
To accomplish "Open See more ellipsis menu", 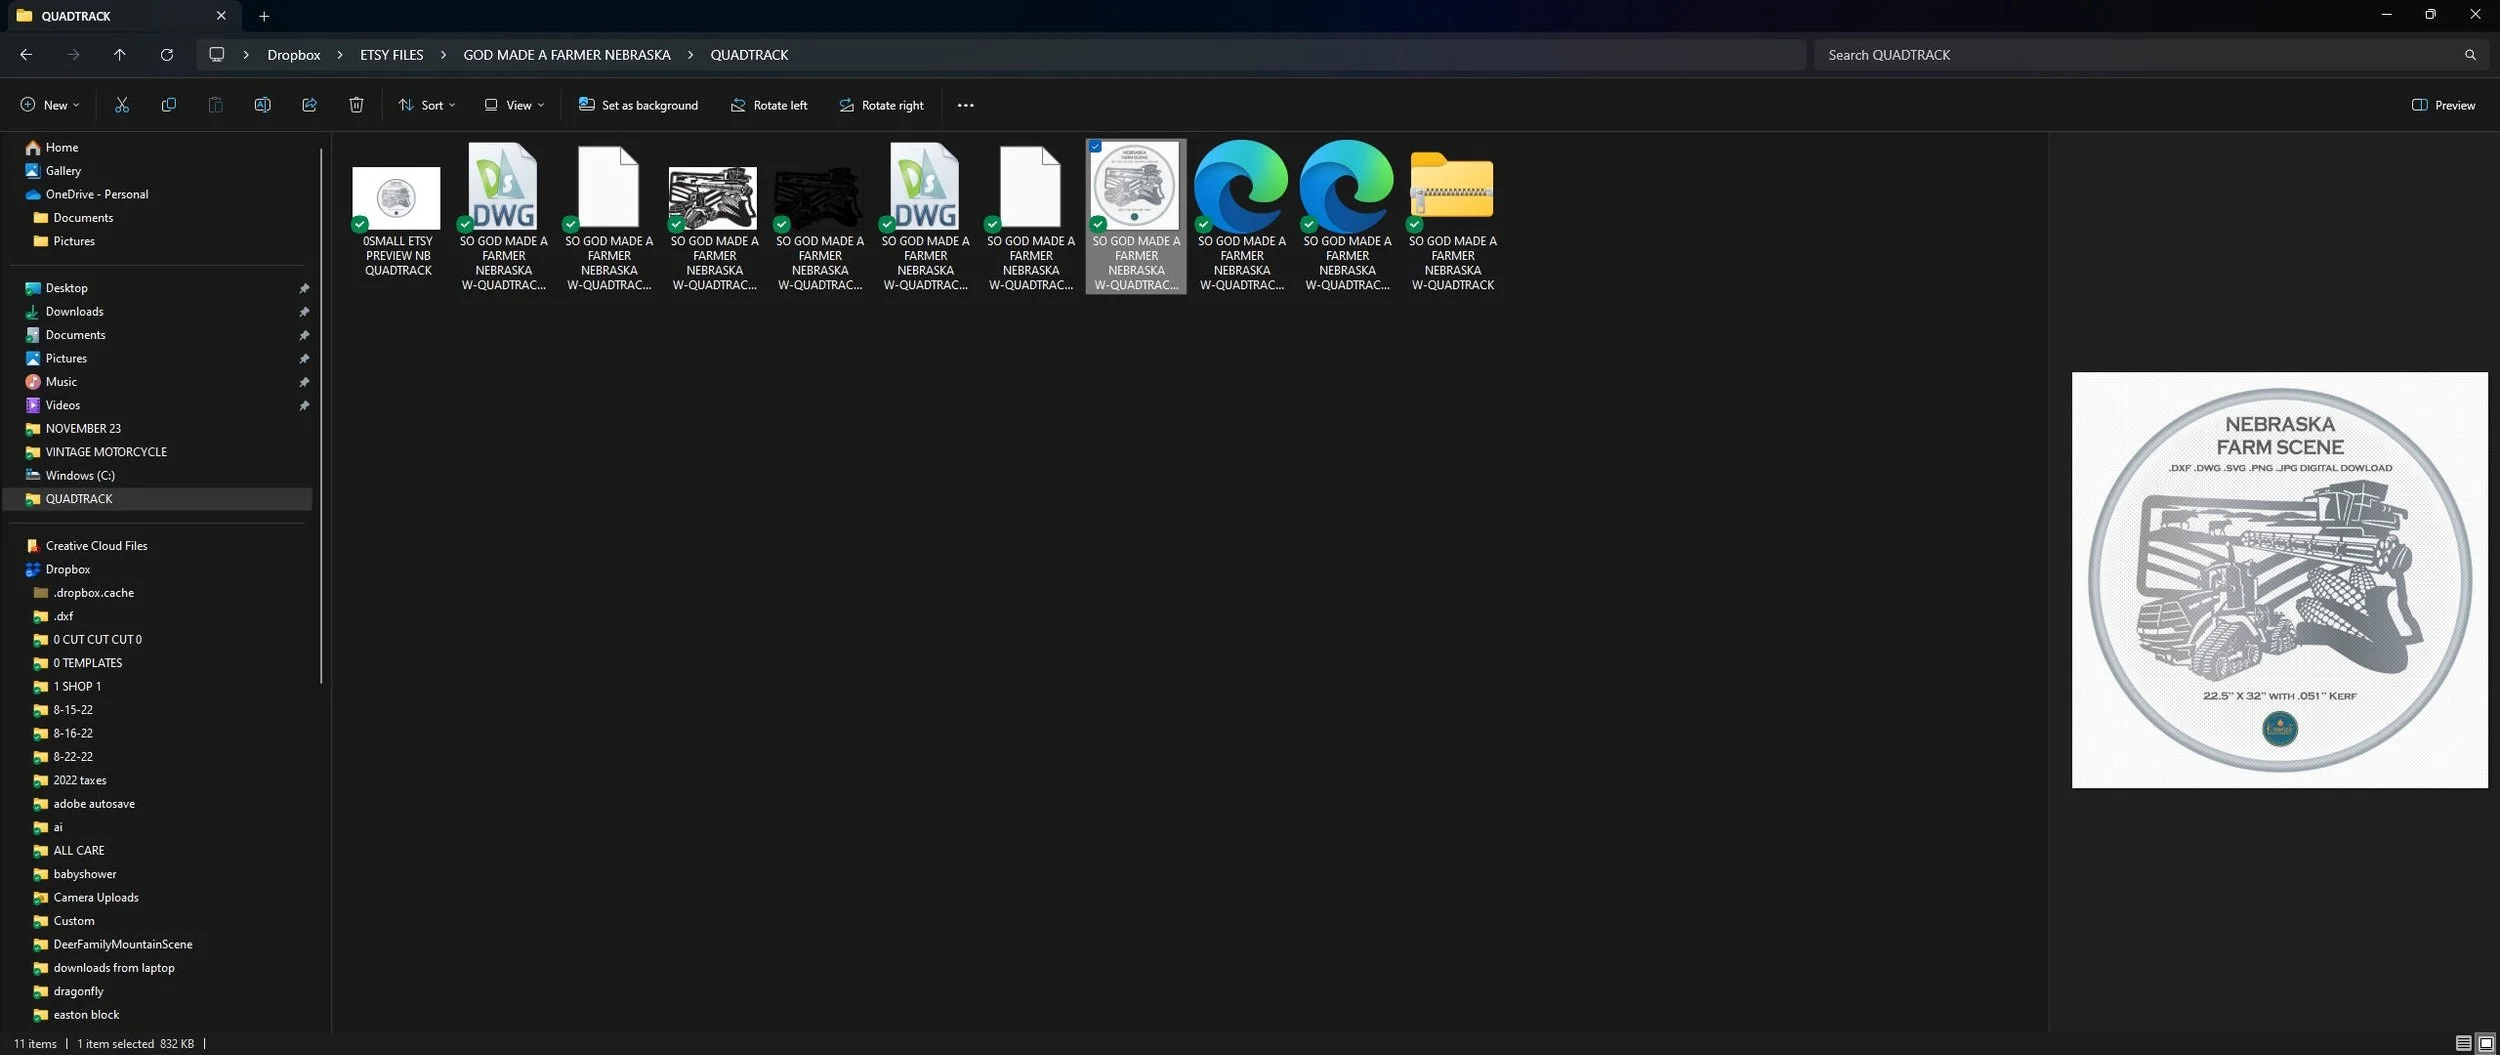I will coord(965,105).
